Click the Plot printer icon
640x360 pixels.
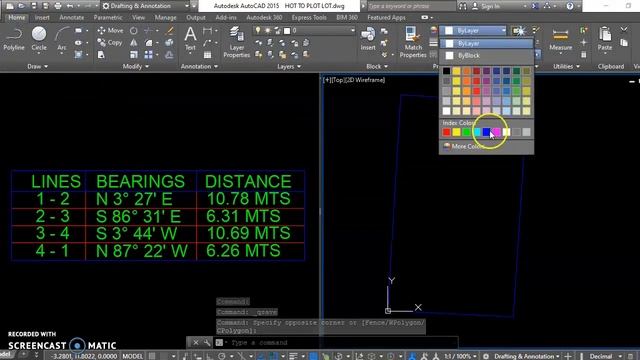(58, 6)
